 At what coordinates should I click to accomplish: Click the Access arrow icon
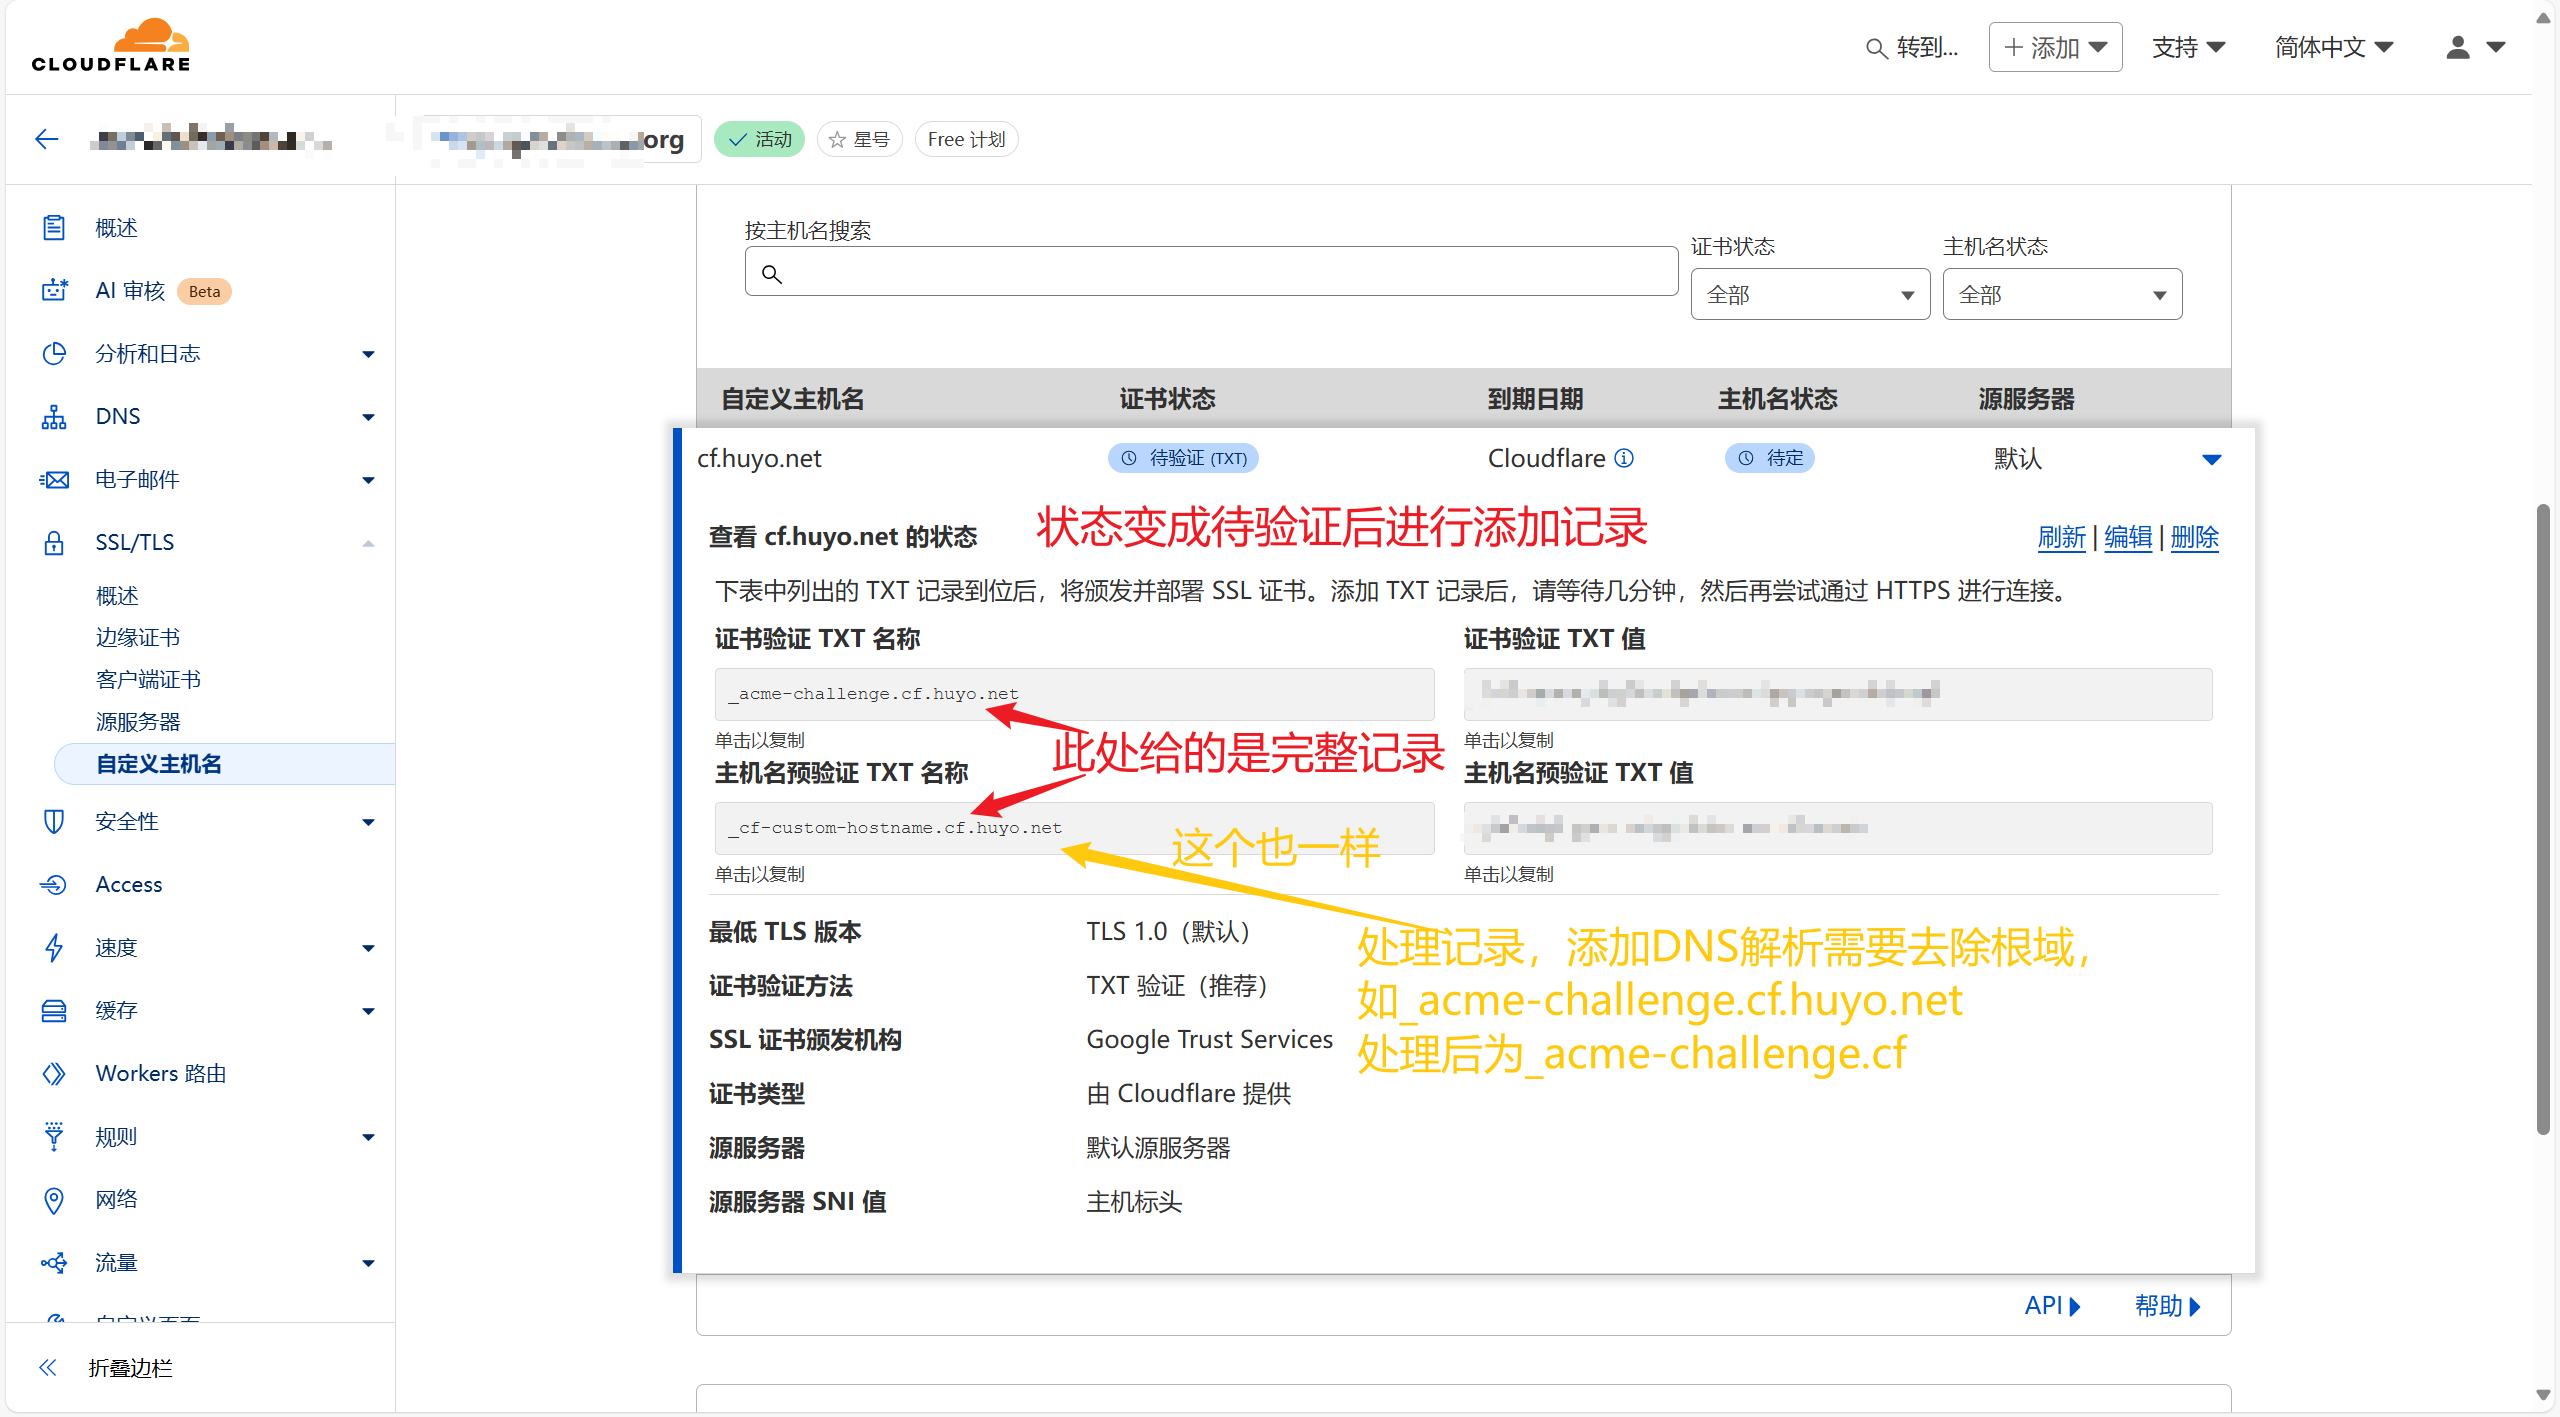(x=54, y=884)
